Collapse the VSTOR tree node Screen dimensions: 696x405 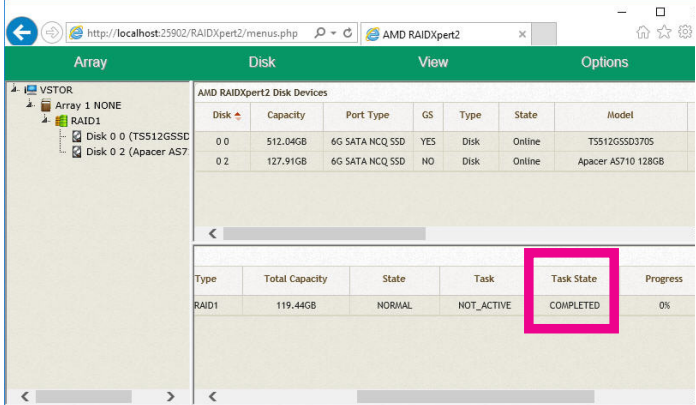point(14,89)
